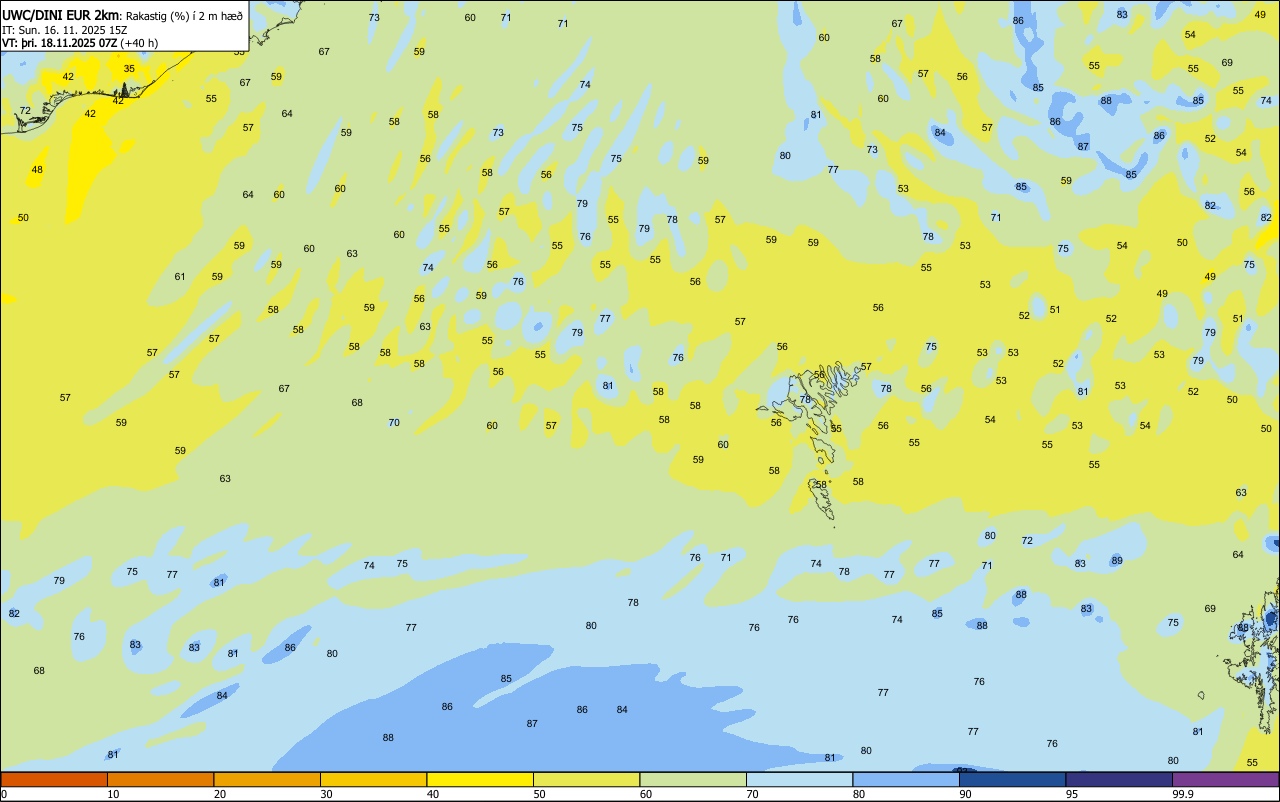Click the humidity value "48" on the map
Image resolution: width=1280 pixels, height=802 pixels.
click(37, 170)
